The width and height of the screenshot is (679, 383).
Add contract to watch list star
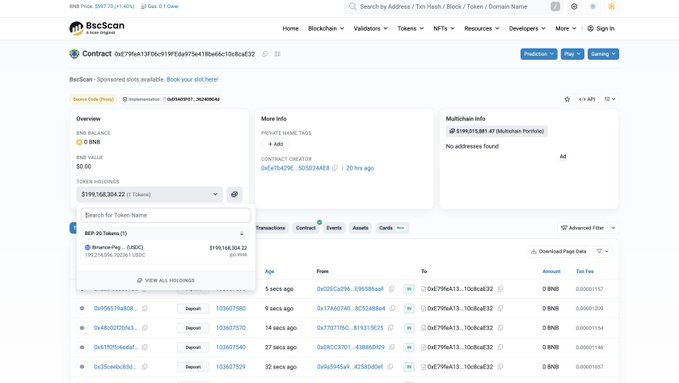click(567, 99)
